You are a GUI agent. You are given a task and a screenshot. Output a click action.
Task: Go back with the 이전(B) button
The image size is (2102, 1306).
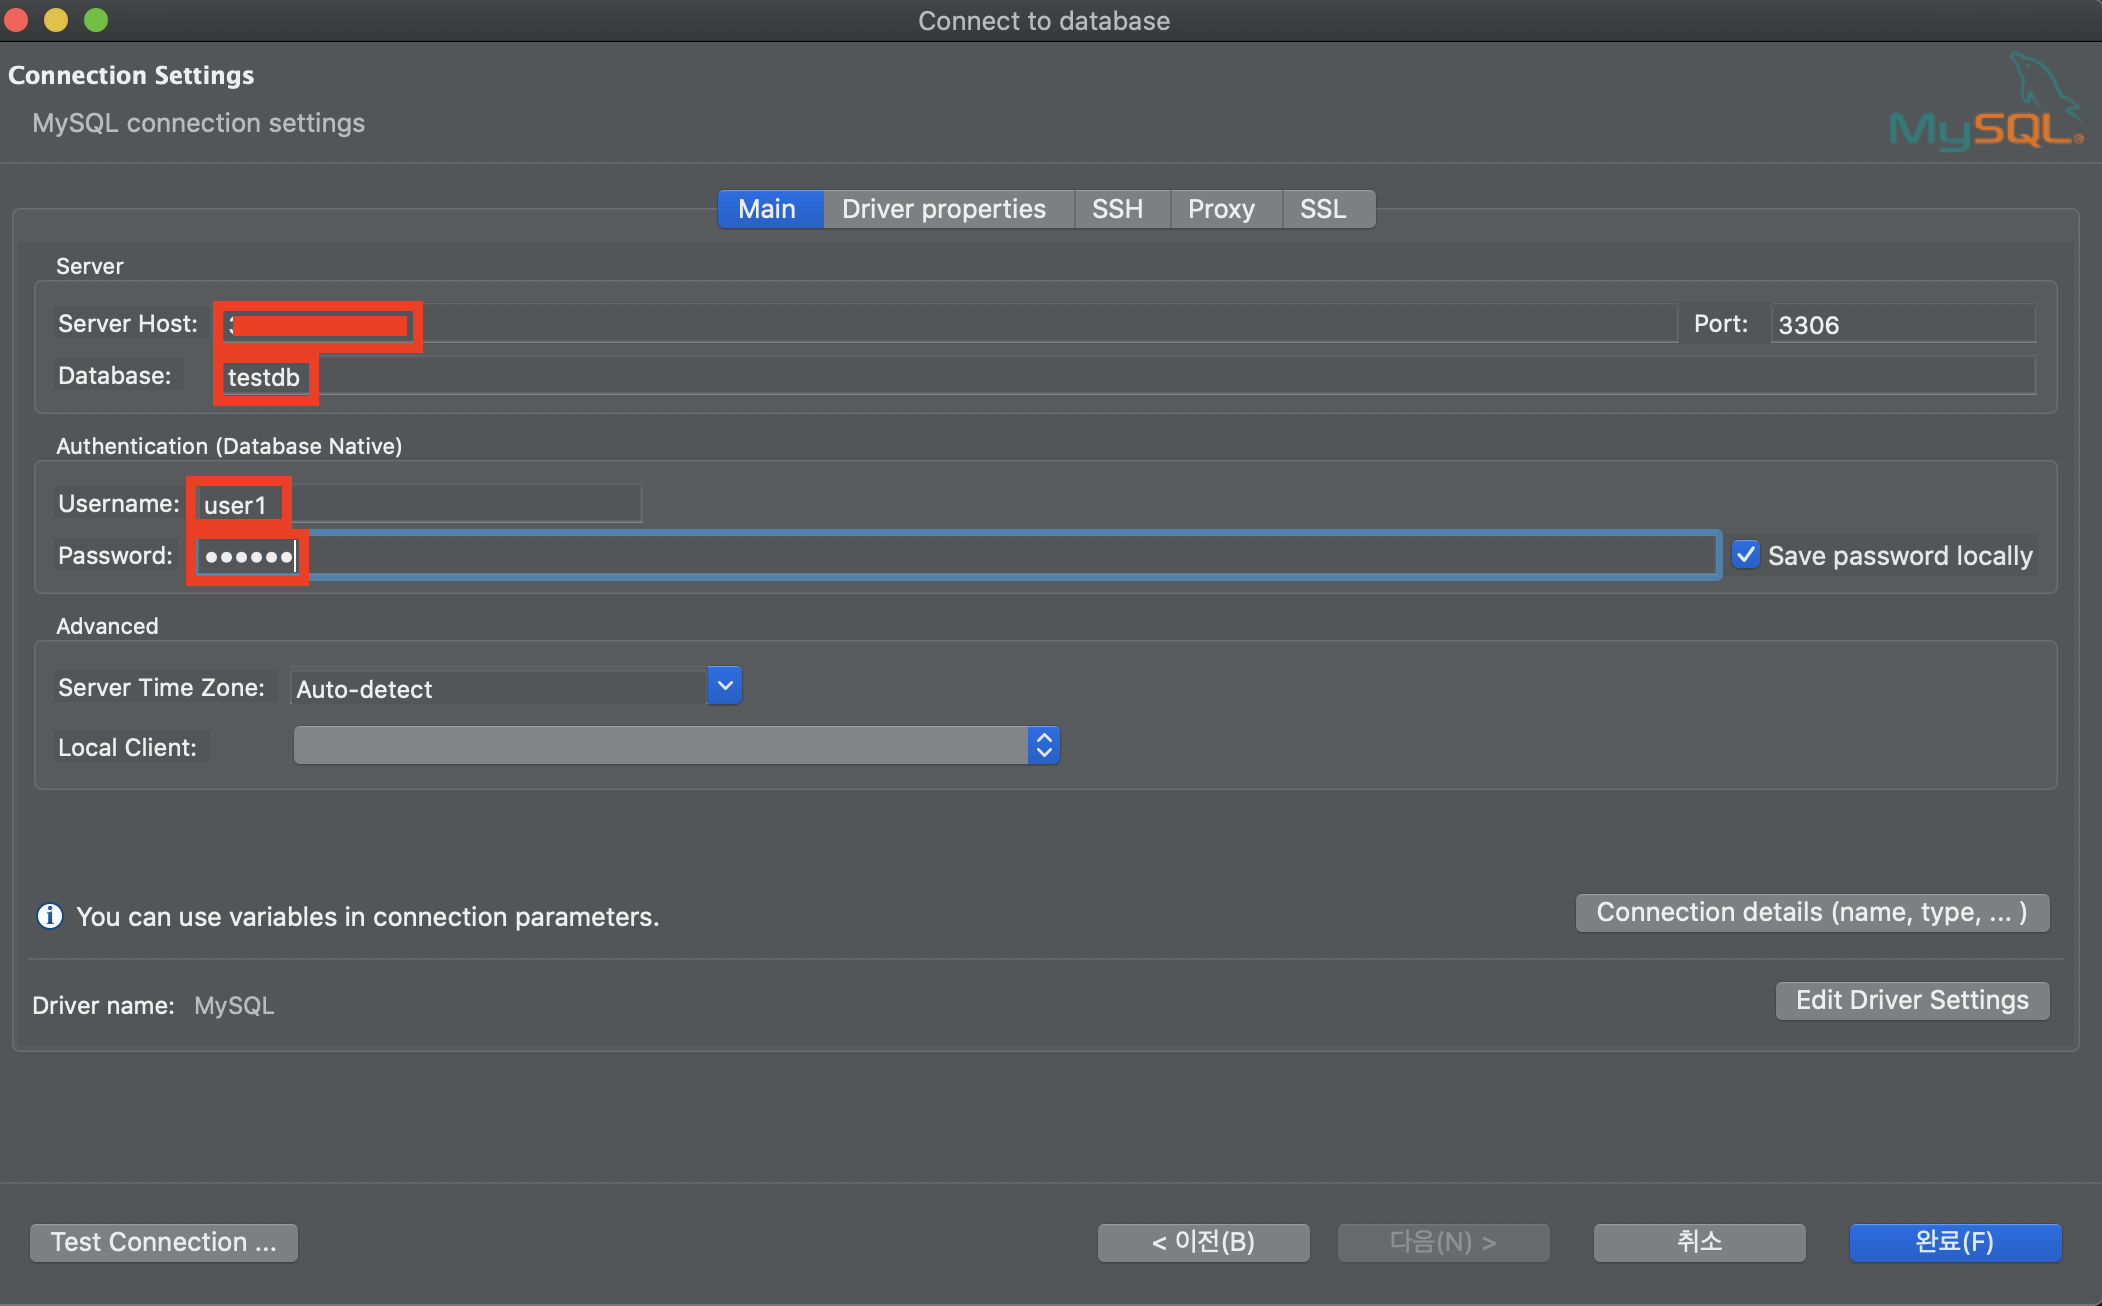1203,1242
